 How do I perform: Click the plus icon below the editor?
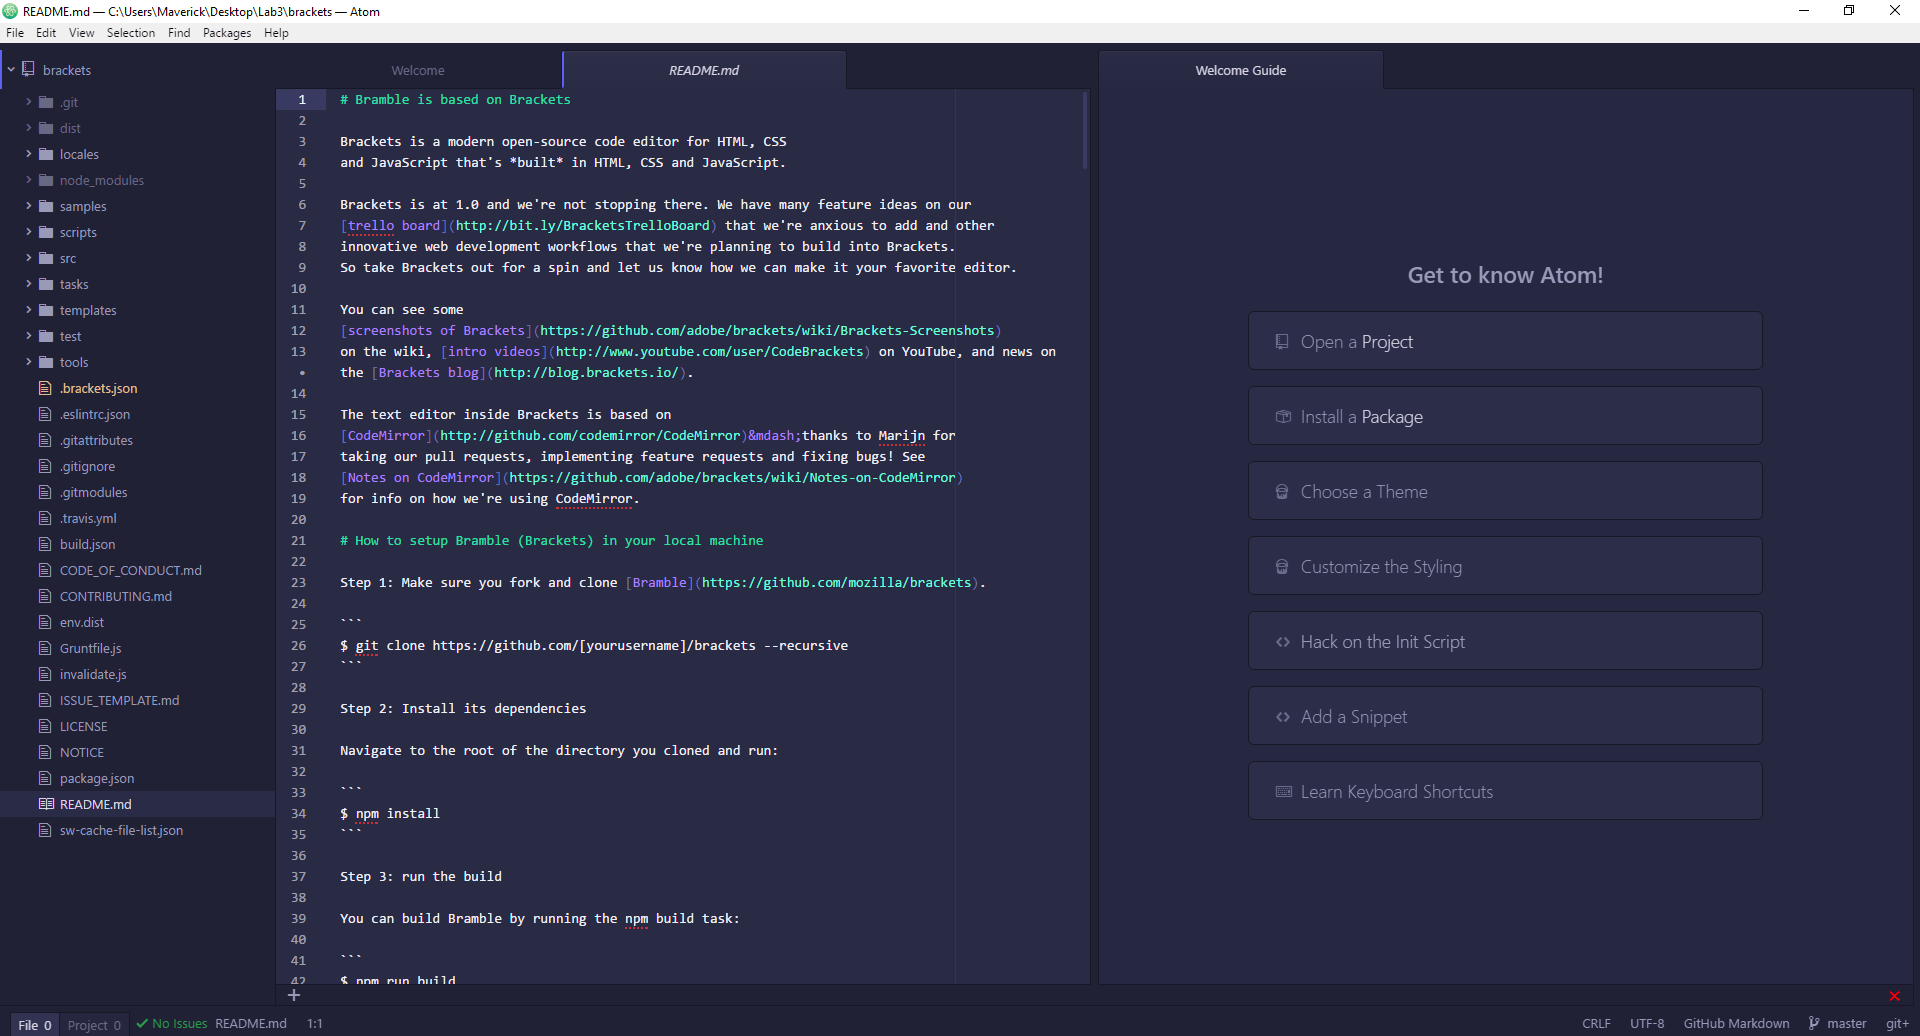click(x=294, y=995)
